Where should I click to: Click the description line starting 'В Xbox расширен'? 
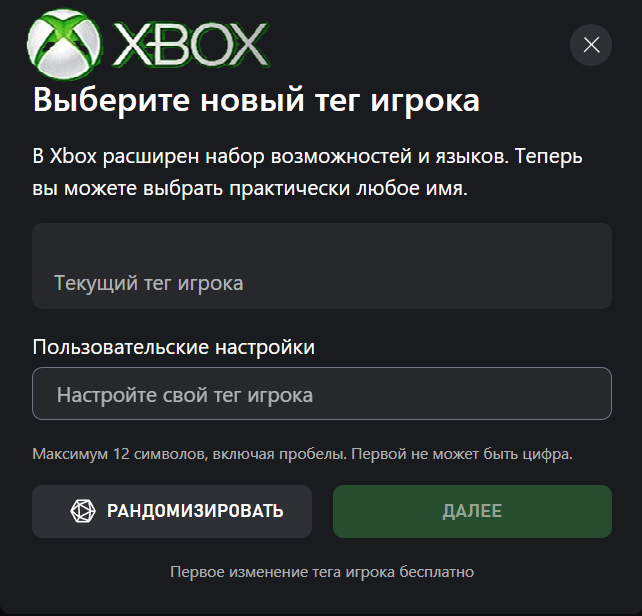[x=307, y=156]
